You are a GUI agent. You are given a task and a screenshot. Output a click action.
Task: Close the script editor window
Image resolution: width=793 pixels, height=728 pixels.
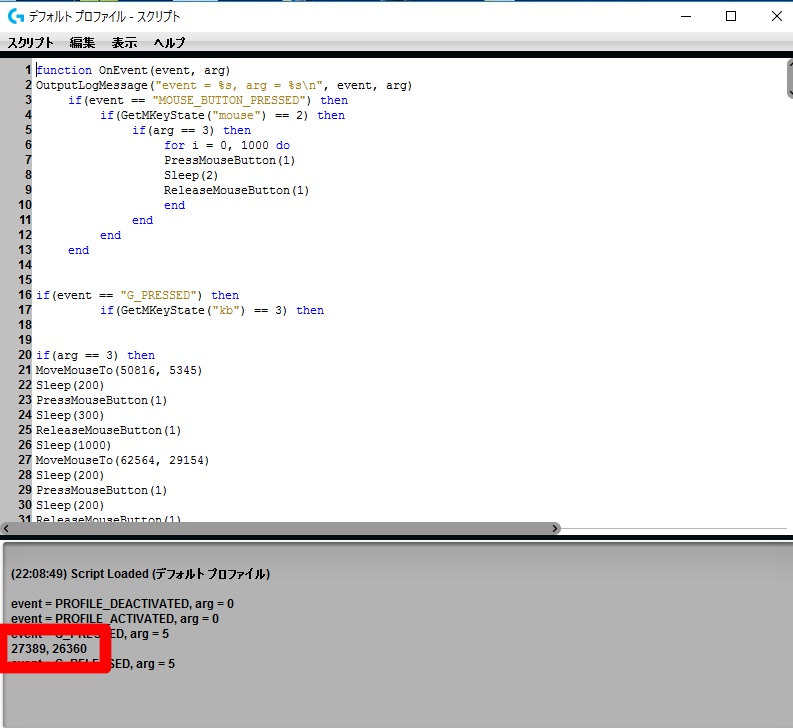[x=776, y=17]
